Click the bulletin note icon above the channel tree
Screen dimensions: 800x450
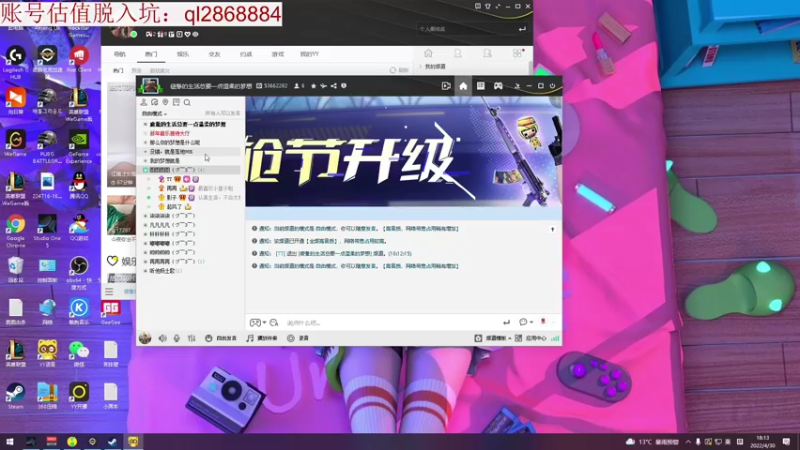tap(176, 103)
